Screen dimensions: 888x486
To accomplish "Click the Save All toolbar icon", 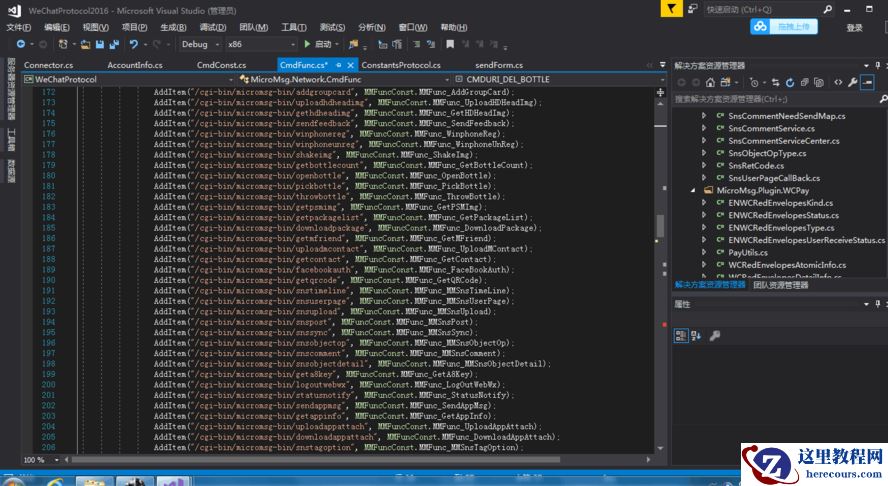I will pyautogui.click(x=113, y=44).
